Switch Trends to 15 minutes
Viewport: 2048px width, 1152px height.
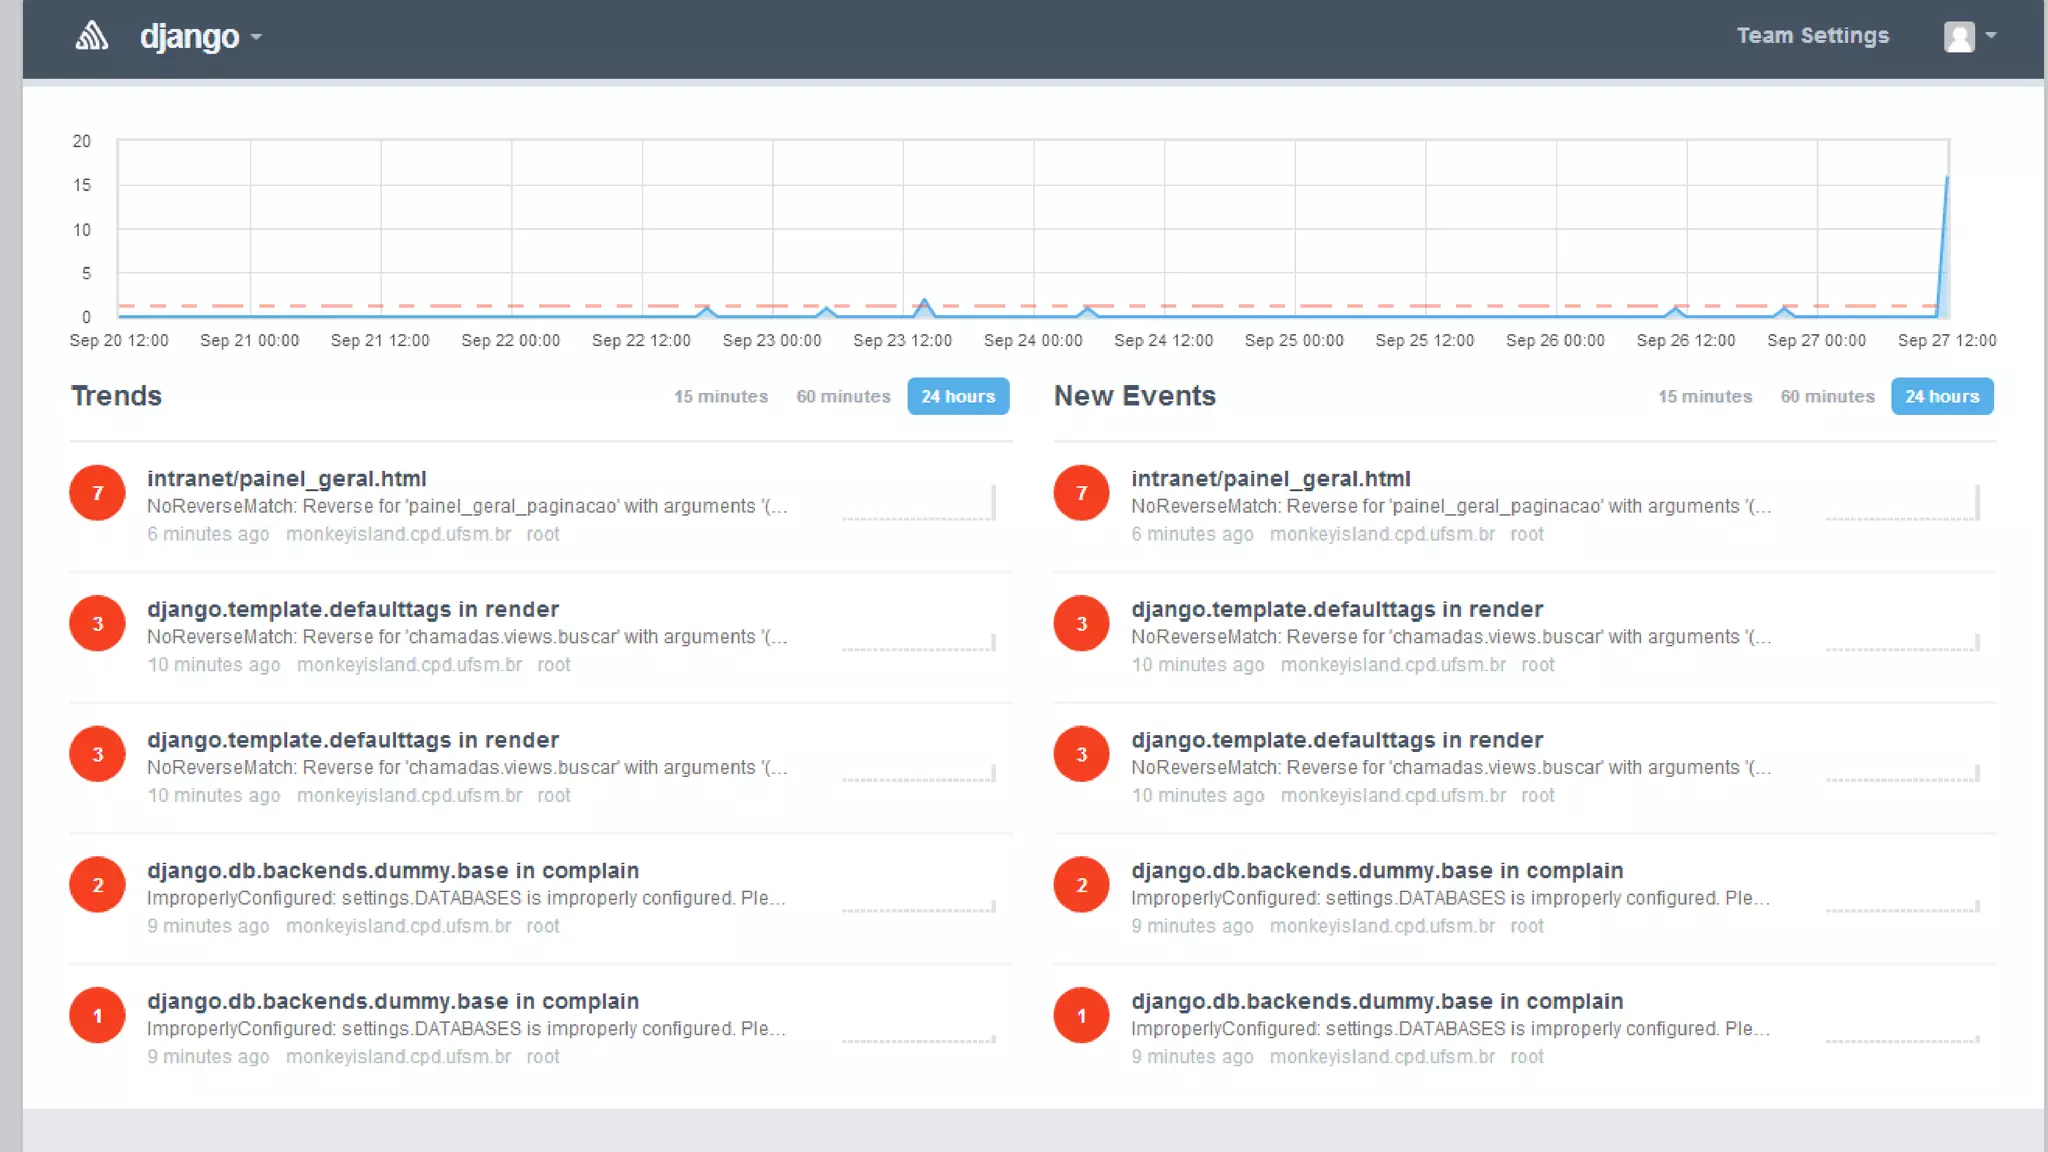tap(720, 396)
